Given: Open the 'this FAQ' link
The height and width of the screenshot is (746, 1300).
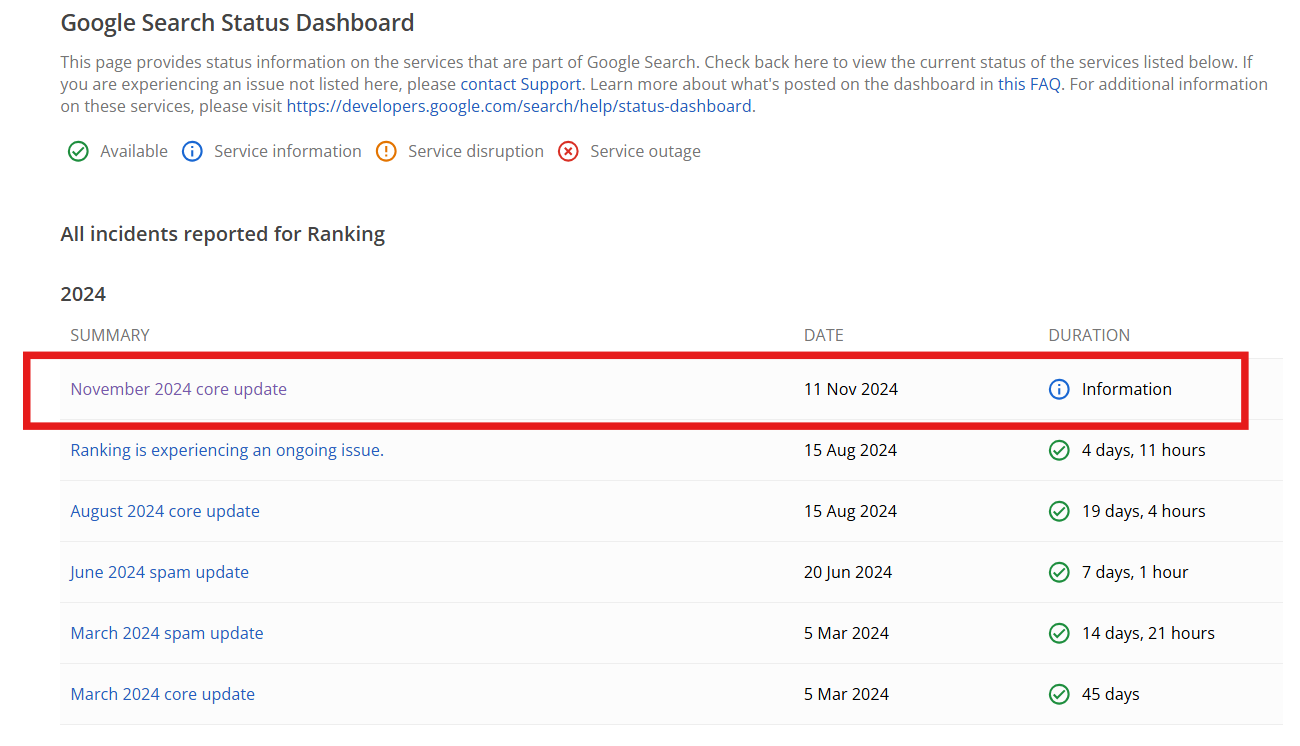Looking at the screenshot, I should pyautogui.click(x=1029, y=84).
